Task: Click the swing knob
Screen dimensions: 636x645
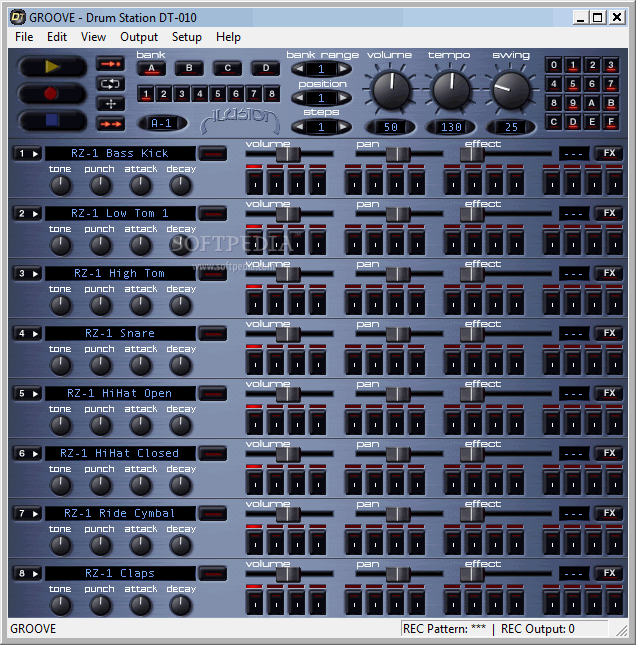Action: click(511, 89)
